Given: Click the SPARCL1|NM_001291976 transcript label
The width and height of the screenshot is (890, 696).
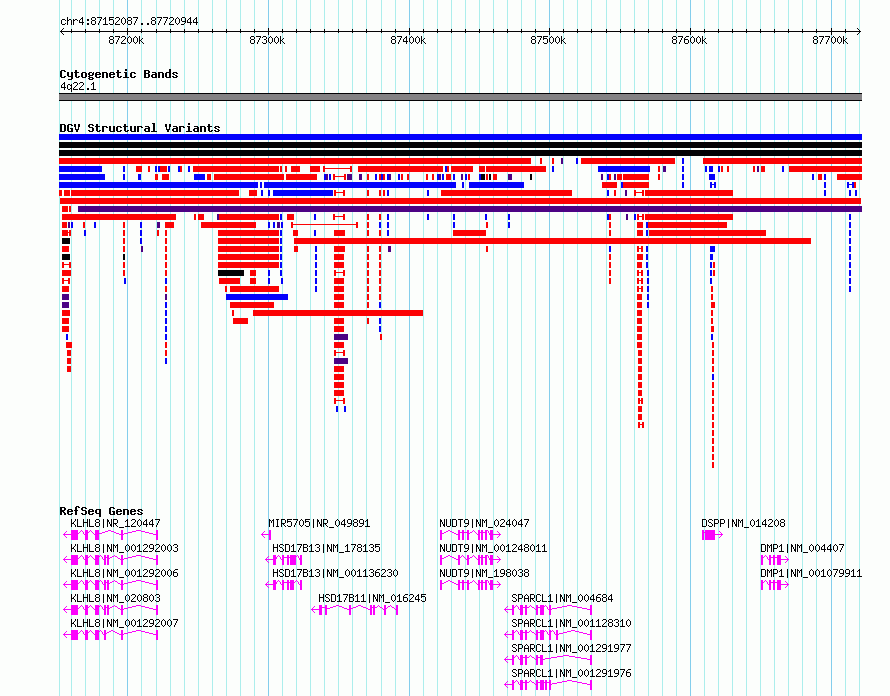Looking at the screenshot, I should click(x=571, y=673).
